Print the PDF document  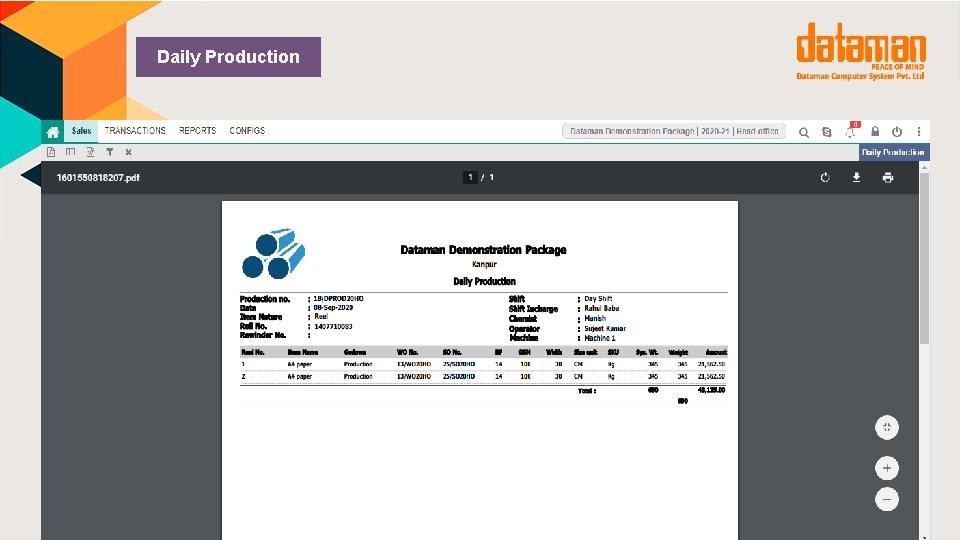click(888, 178)
